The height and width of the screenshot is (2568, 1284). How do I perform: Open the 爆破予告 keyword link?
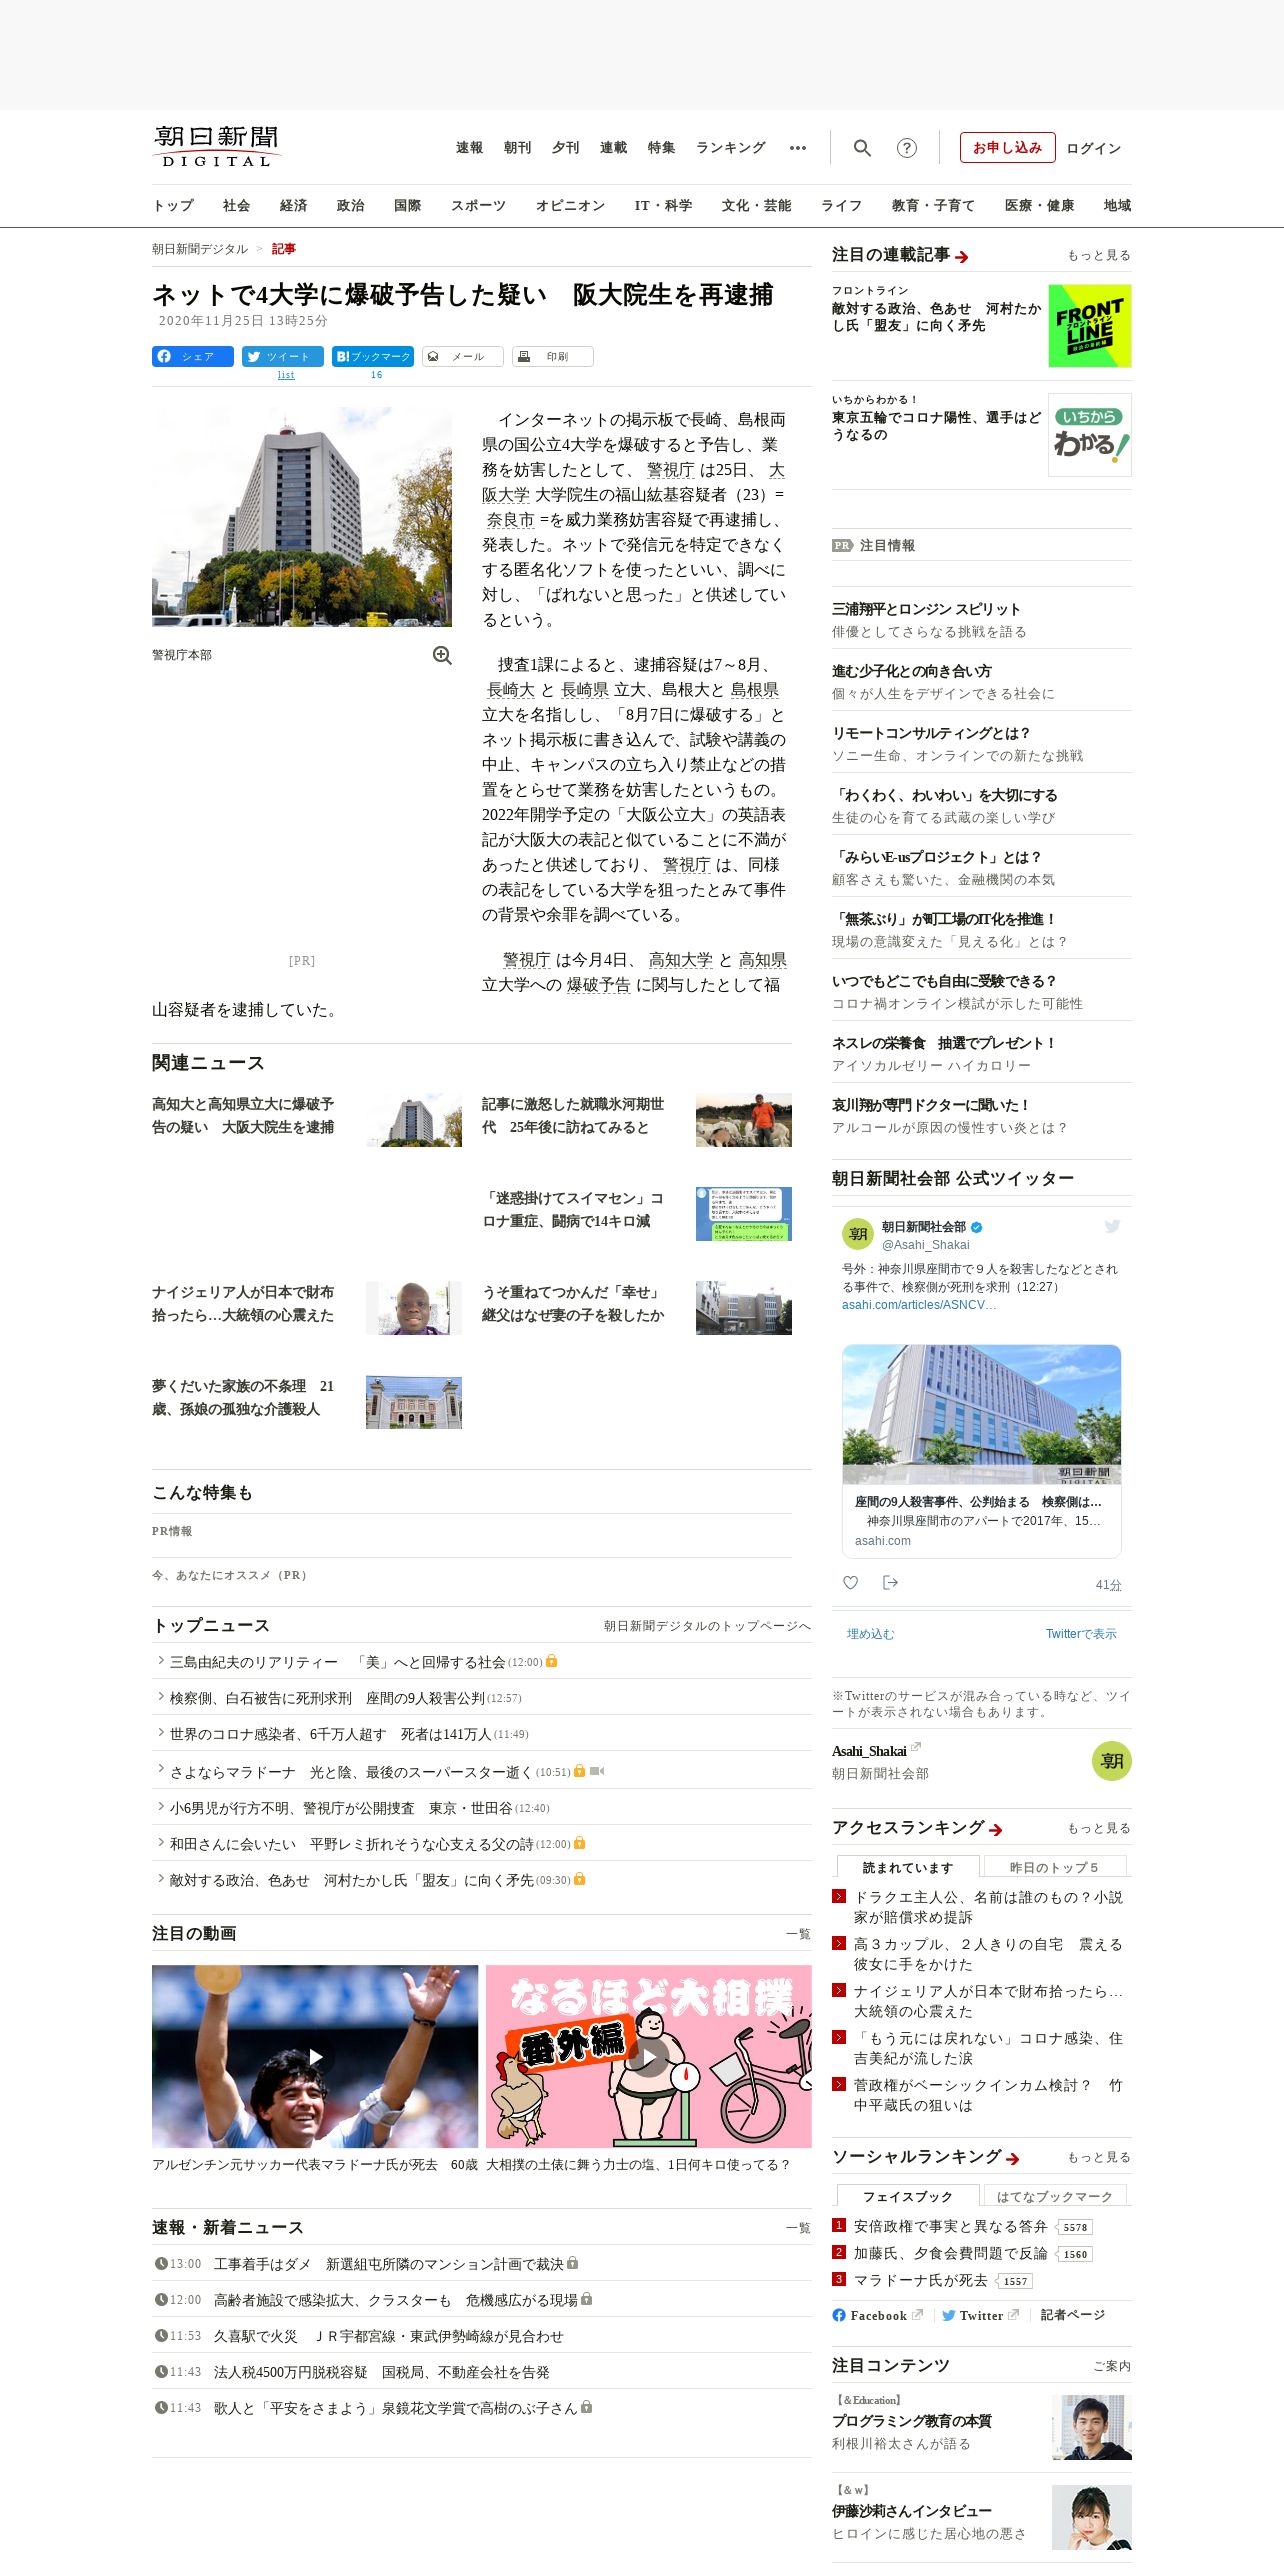(x=598, y=985)
